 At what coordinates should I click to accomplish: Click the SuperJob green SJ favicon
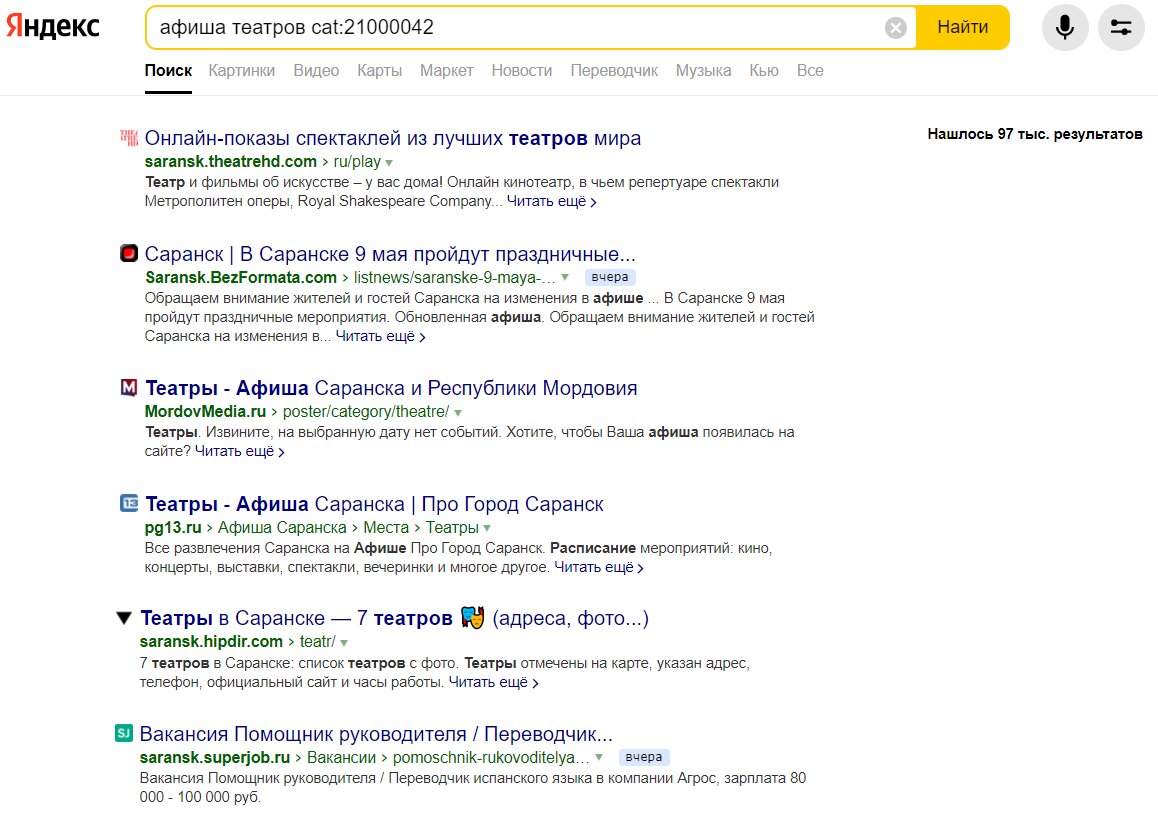[x=123, y=733]
